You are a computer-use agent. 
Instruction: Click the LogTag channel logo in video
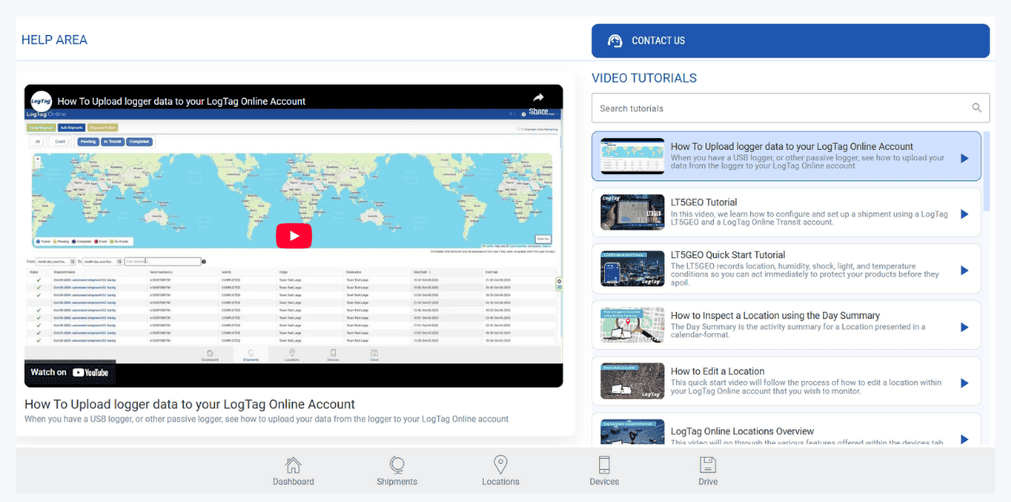click(41, 101)
